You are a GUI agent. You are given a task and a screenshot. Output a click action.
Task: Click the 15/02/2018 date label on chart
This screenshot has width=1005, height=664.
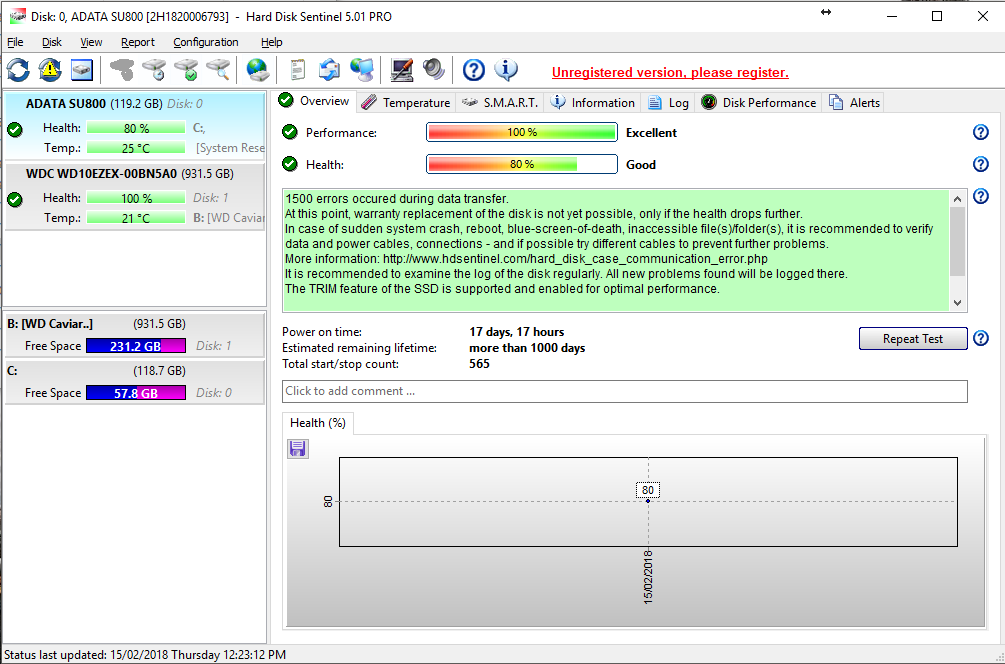[x=648, y=577]
